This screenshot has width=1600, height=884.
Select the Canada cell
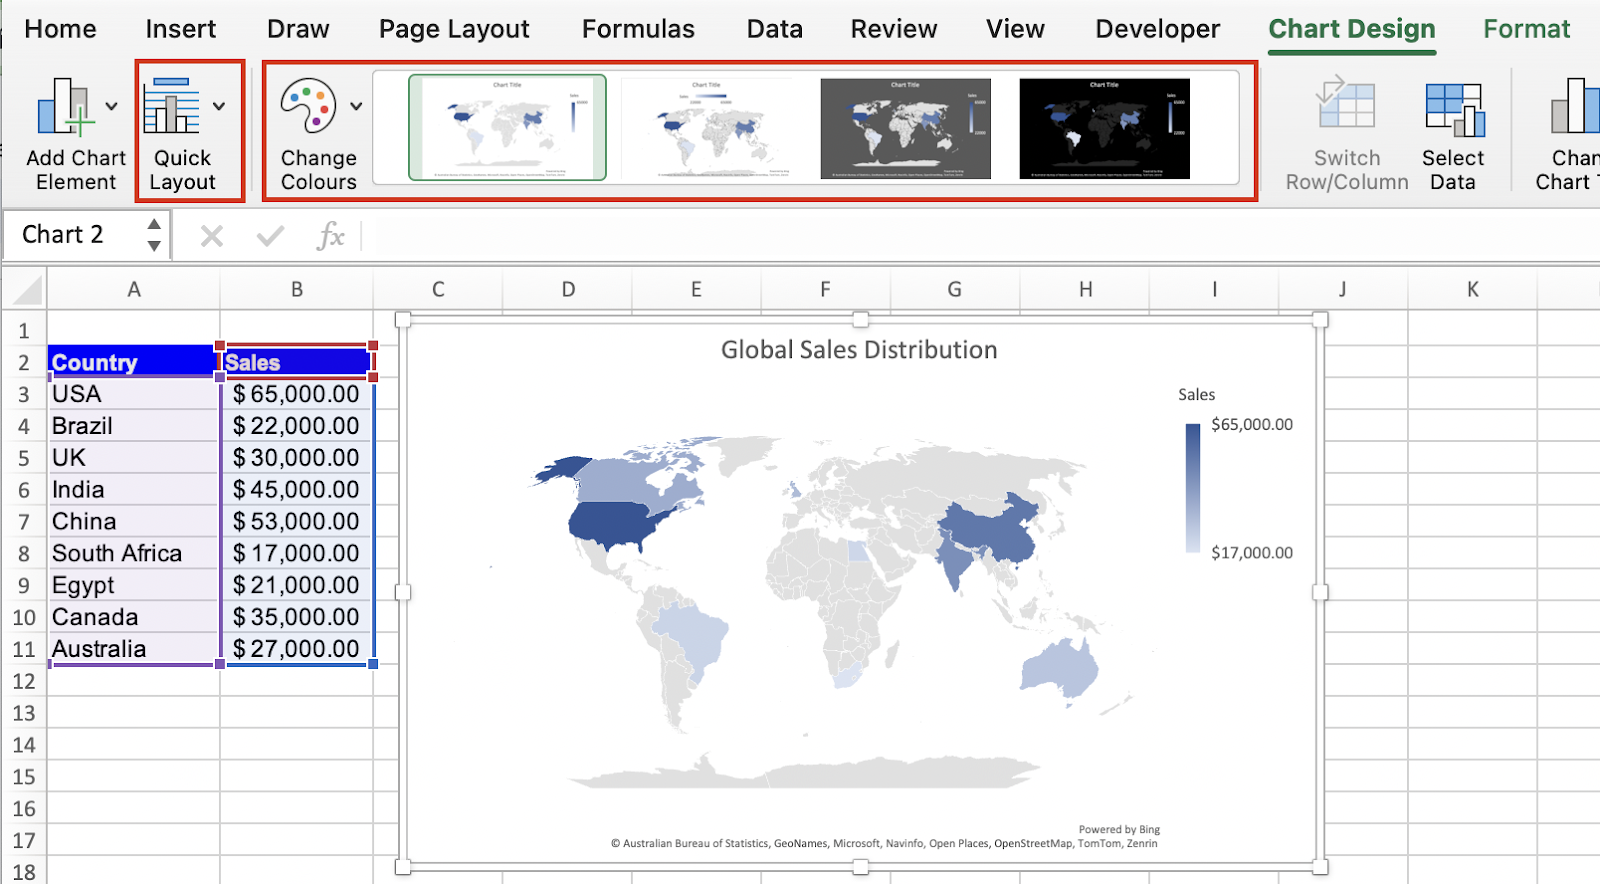point(134,617)
